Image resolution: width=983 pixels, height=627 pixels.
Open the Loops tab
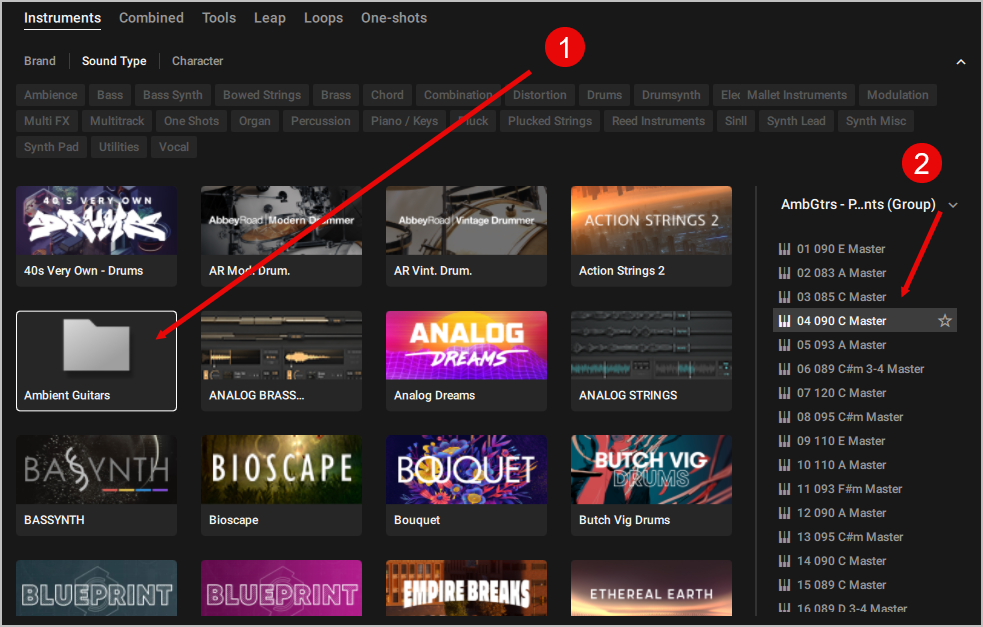click(x=323, y=18)
